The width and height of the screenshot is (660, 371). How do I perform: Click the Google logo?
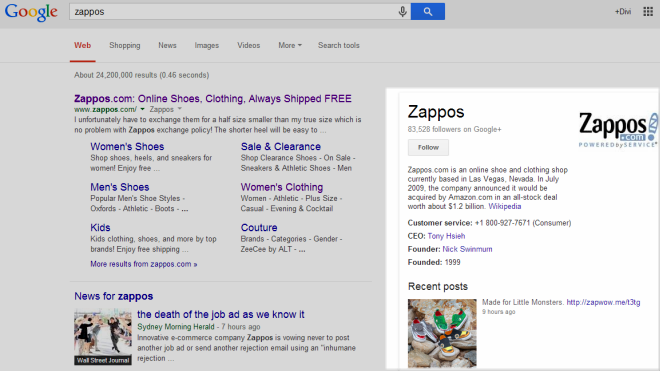point(31,12)
